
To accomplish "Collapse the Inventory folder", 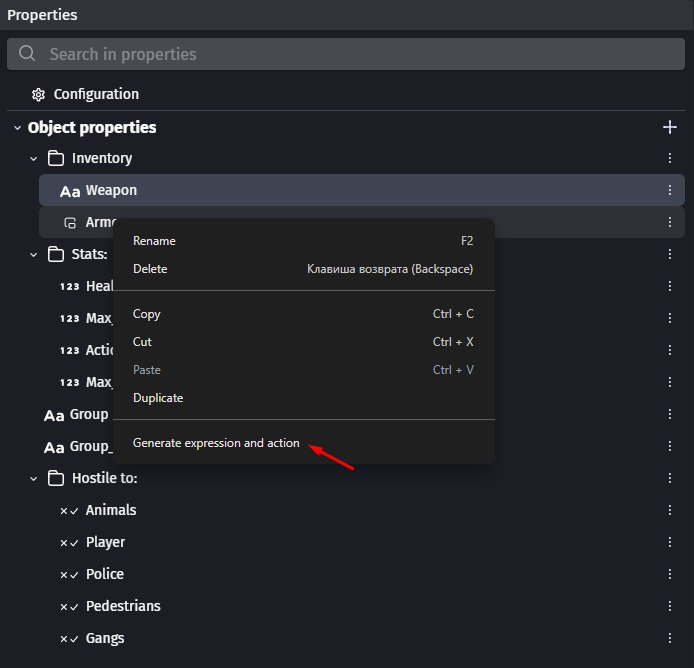I will (x=34, y=159).
